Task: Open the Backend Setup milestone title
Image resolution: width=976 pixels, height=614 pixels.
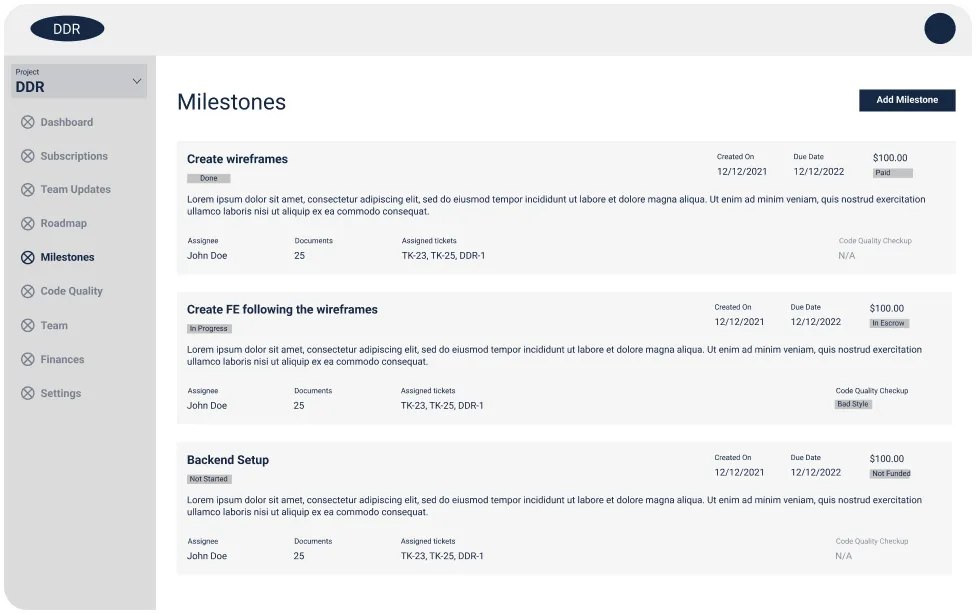Action: click(x=228, y=460)
